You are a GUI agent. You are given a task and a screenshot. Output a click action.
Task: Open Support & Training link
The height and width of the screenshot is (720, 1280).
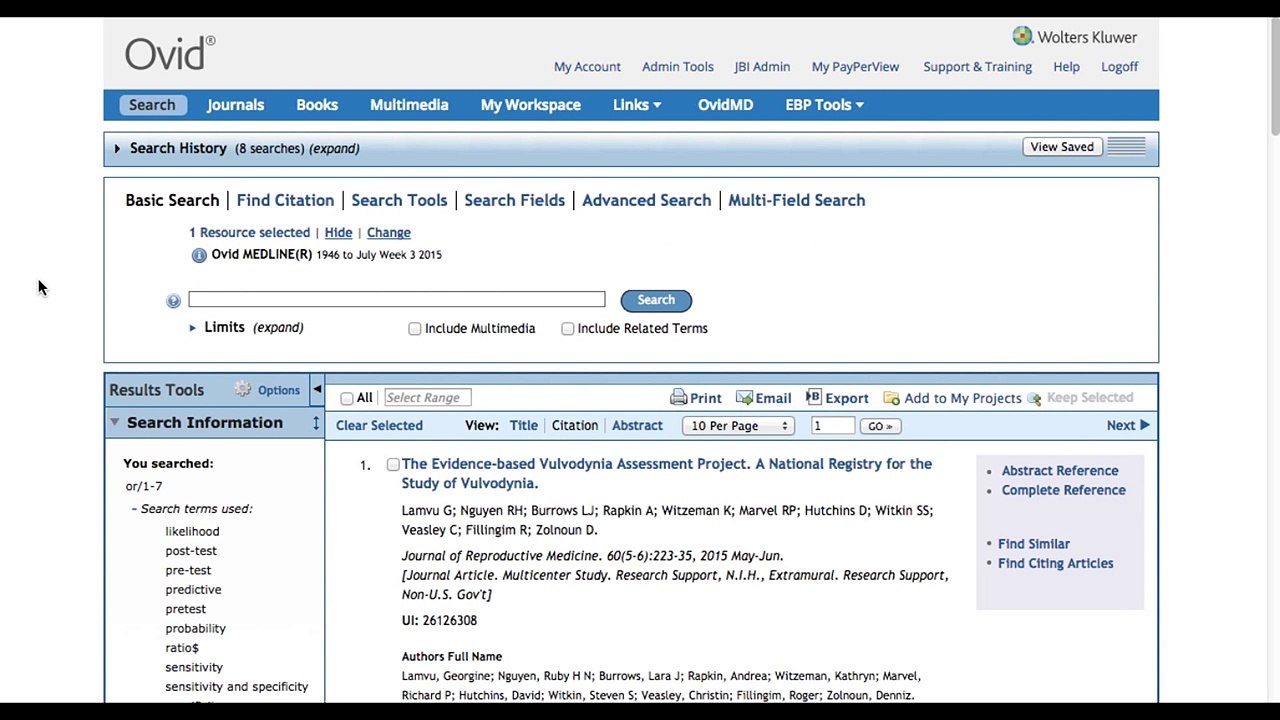pyautogui.click(x=977, y=67)
